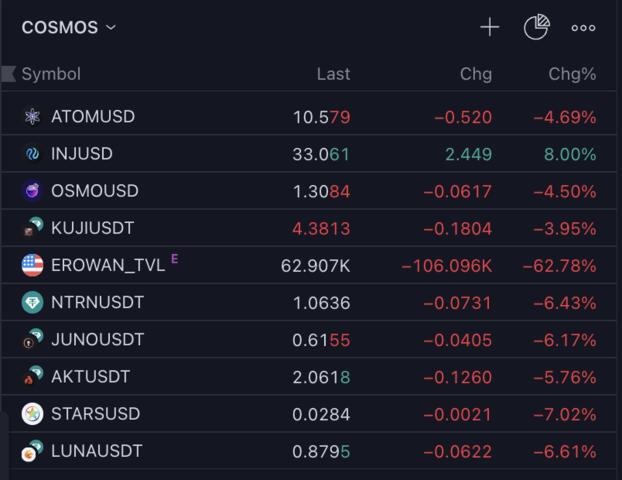Sort watchlist by Last price header
622x480 pixels.
coord(333,74)
